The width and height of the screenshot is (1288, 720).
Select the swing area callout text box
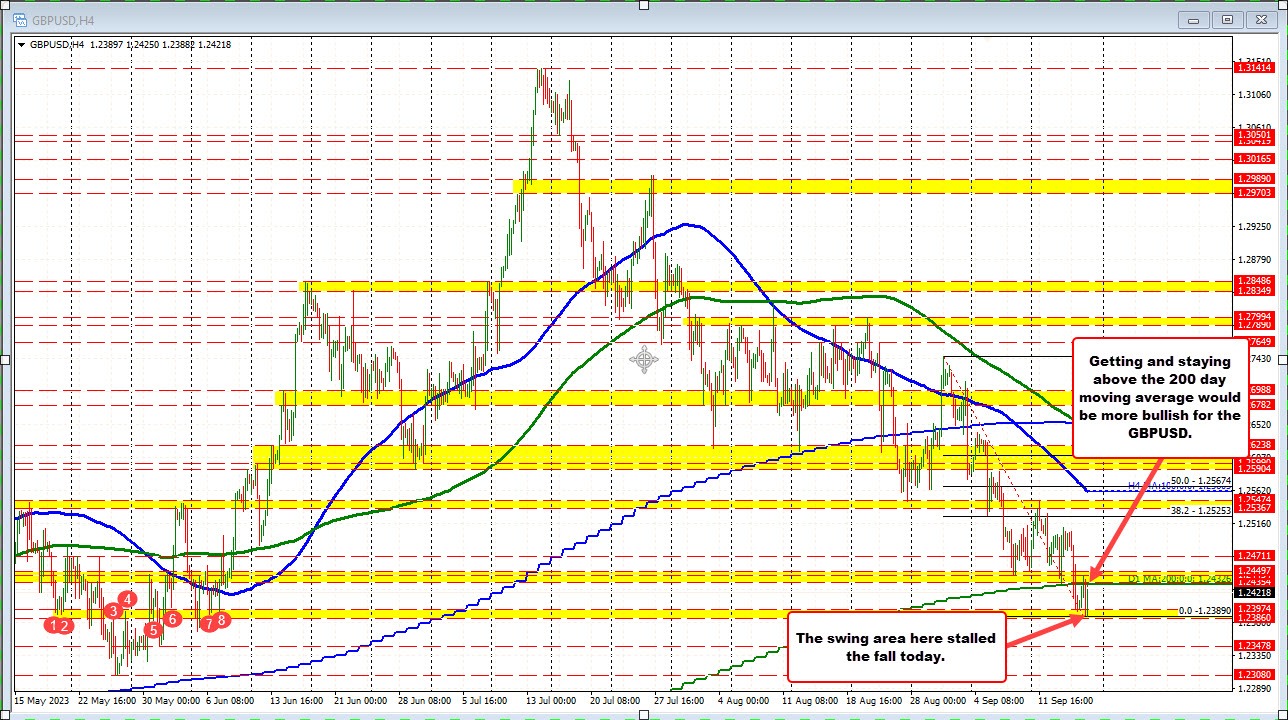click(x=896, y=646)
